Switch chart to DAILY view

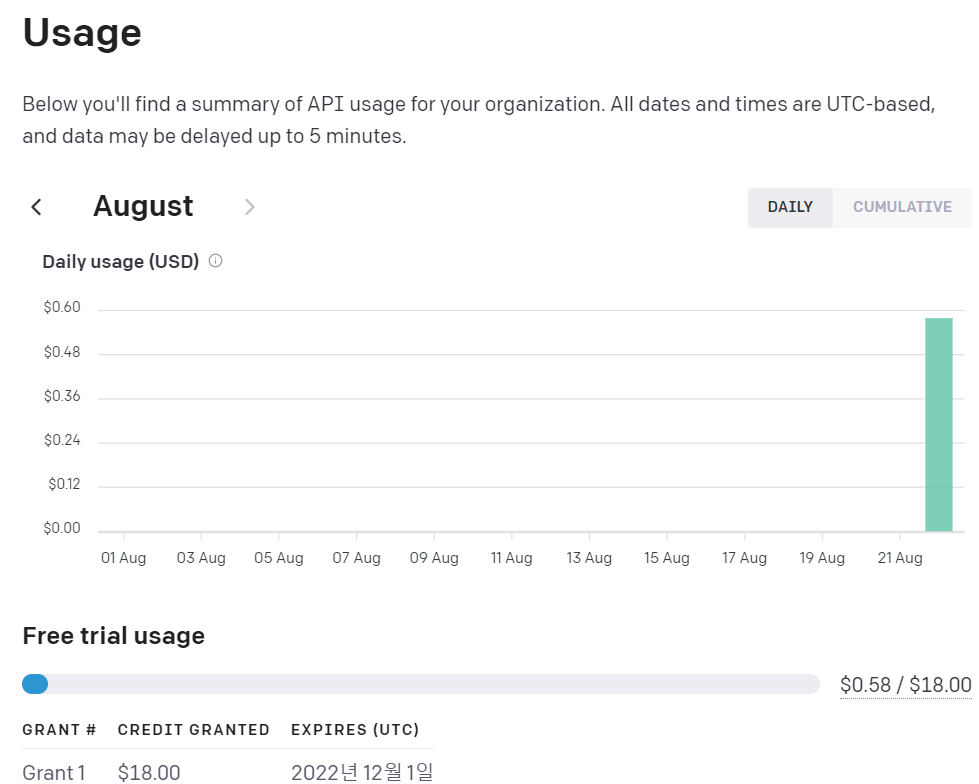click(x=790, y=207)
